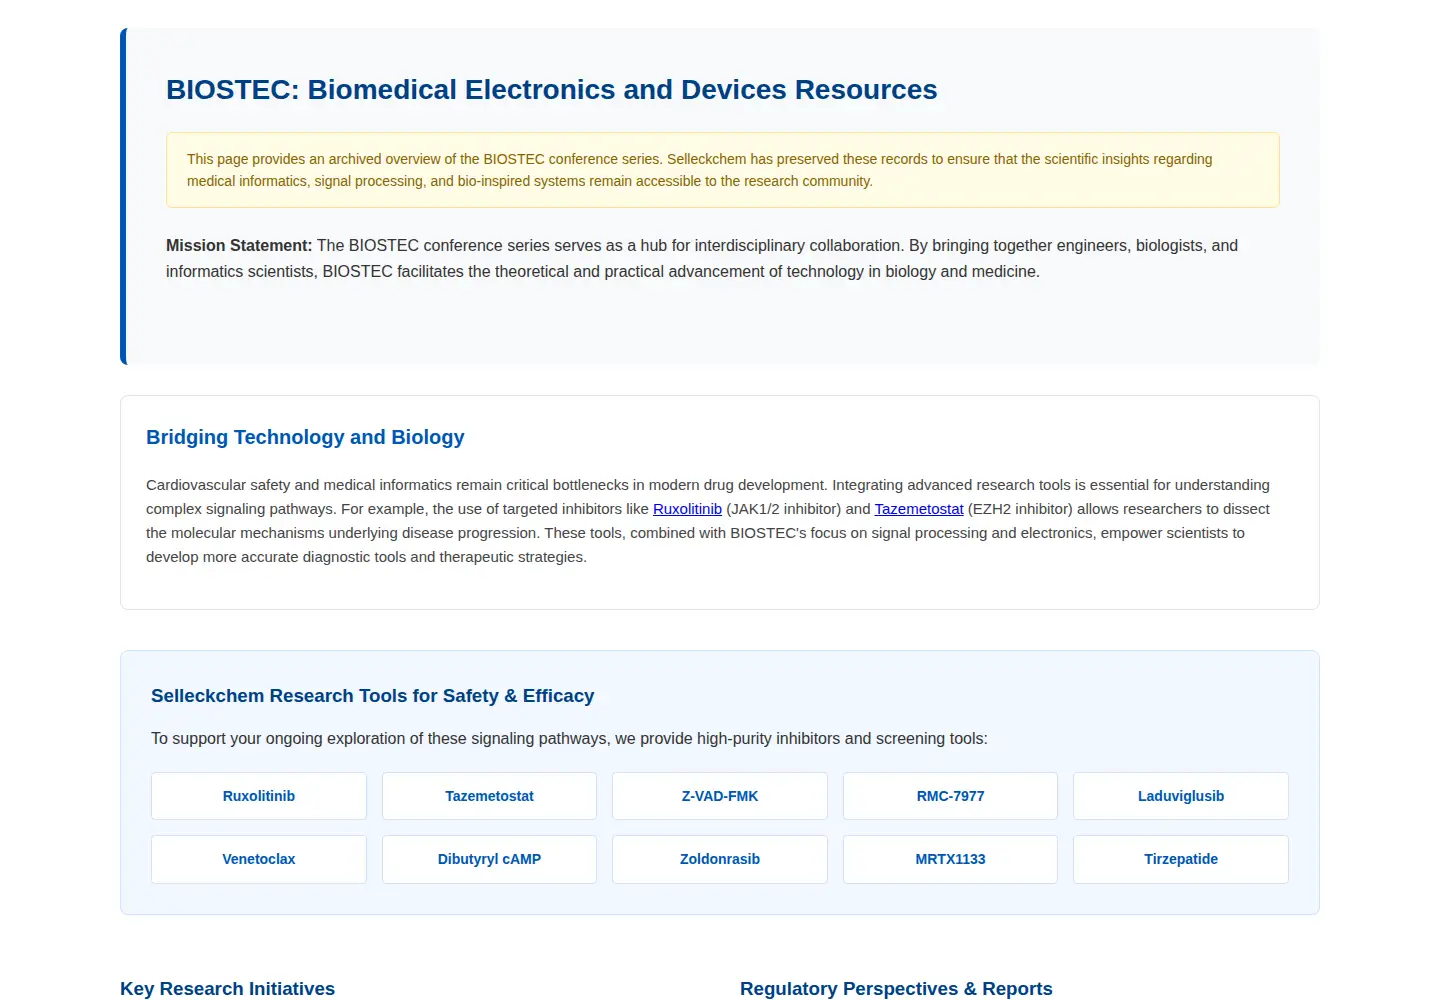The width and height of the screenshot is (1440, 1000).
Task: Click the 'To support your ongoing exploration' sentence
Action: pos(569,739)
